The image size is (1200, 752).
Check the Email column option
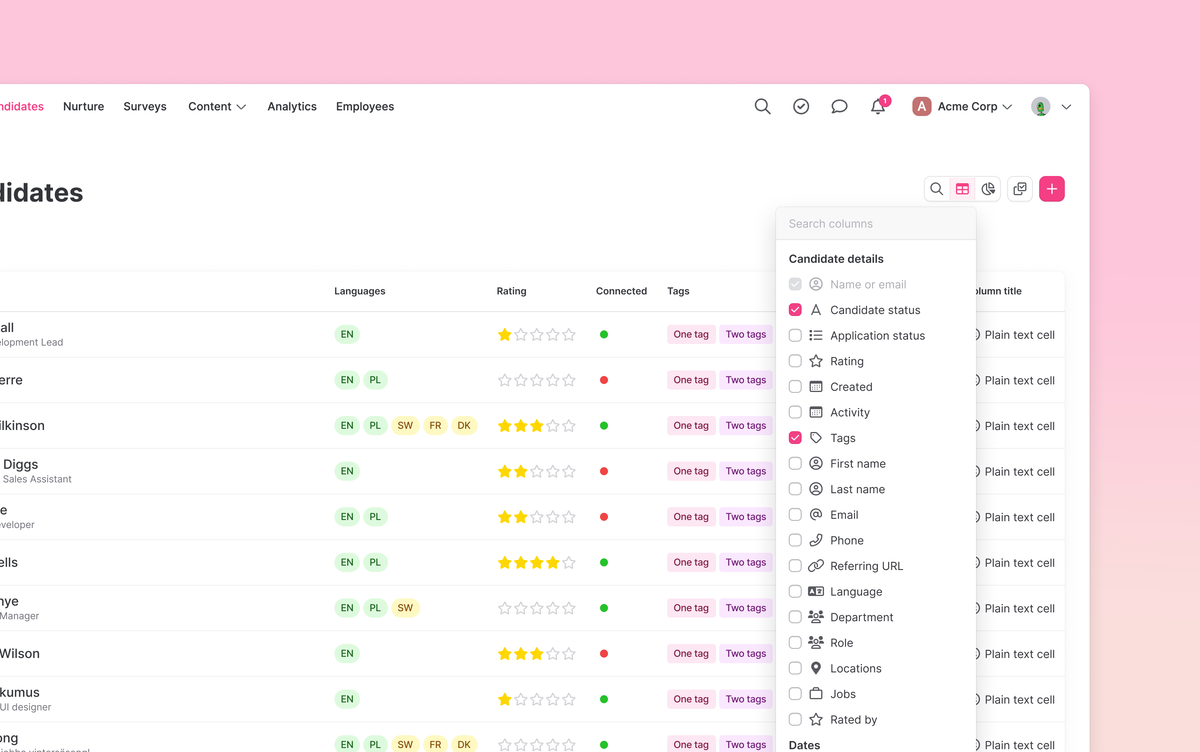pos(795,514)
